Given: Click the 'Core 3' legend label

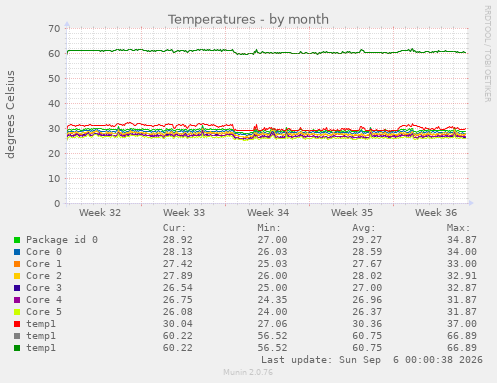Looking at the screenshot, I should click(44, 288).
